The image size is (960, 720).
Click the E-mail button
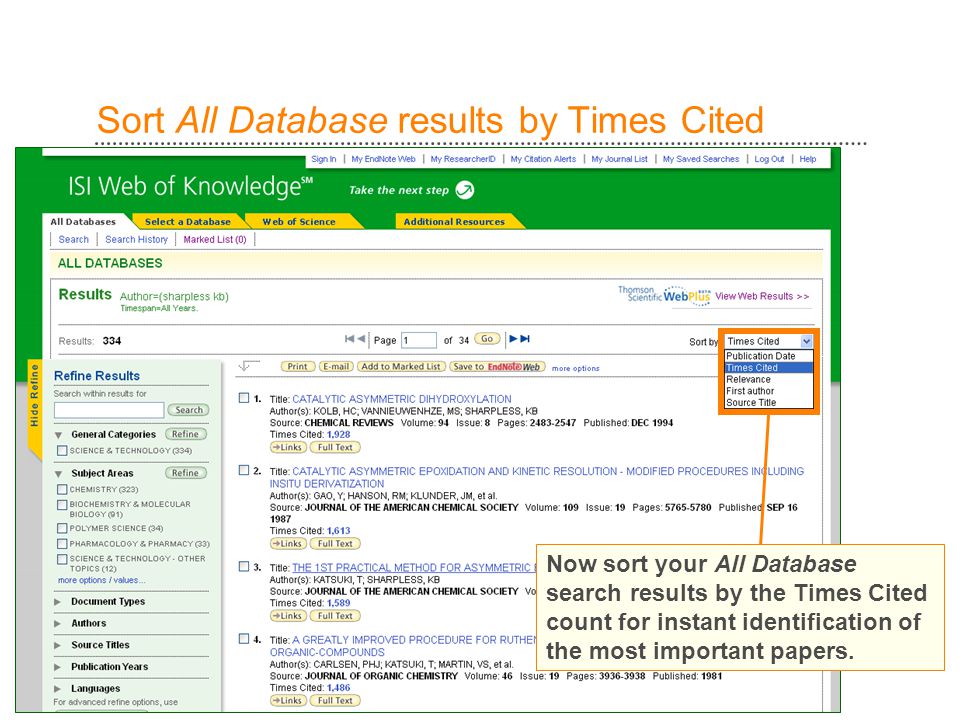(336, 366)
